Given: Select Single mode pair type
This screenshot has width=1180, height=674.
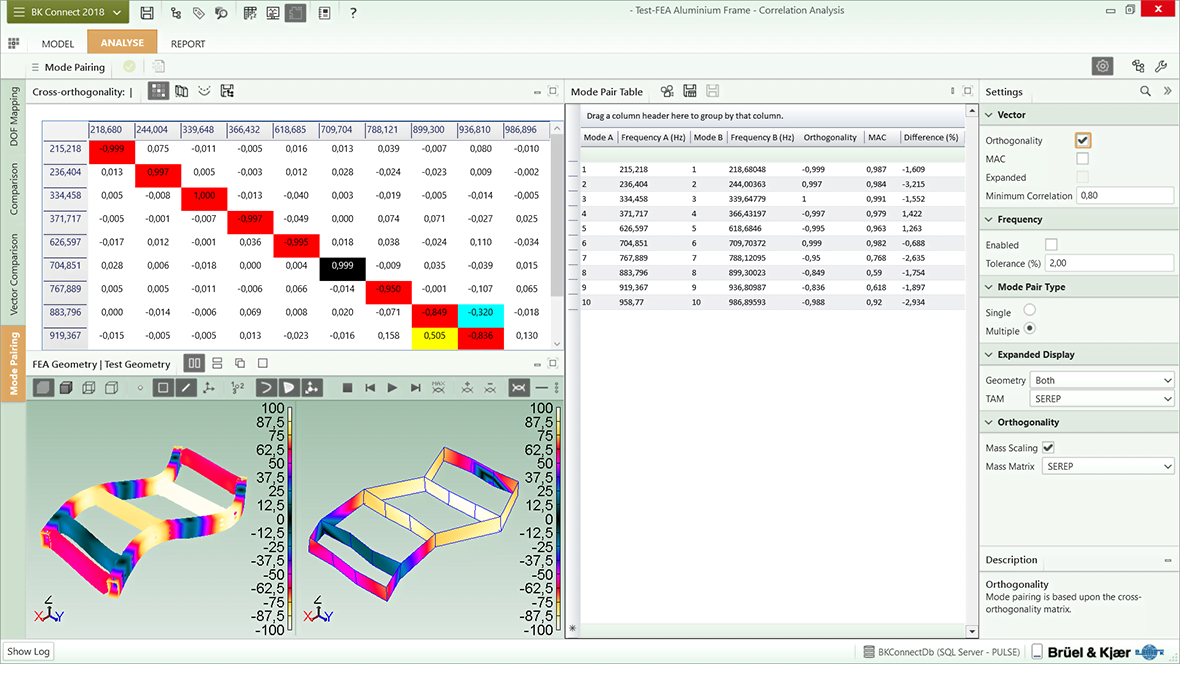Looking at the screenshot, I should (x=1030, y=312).
